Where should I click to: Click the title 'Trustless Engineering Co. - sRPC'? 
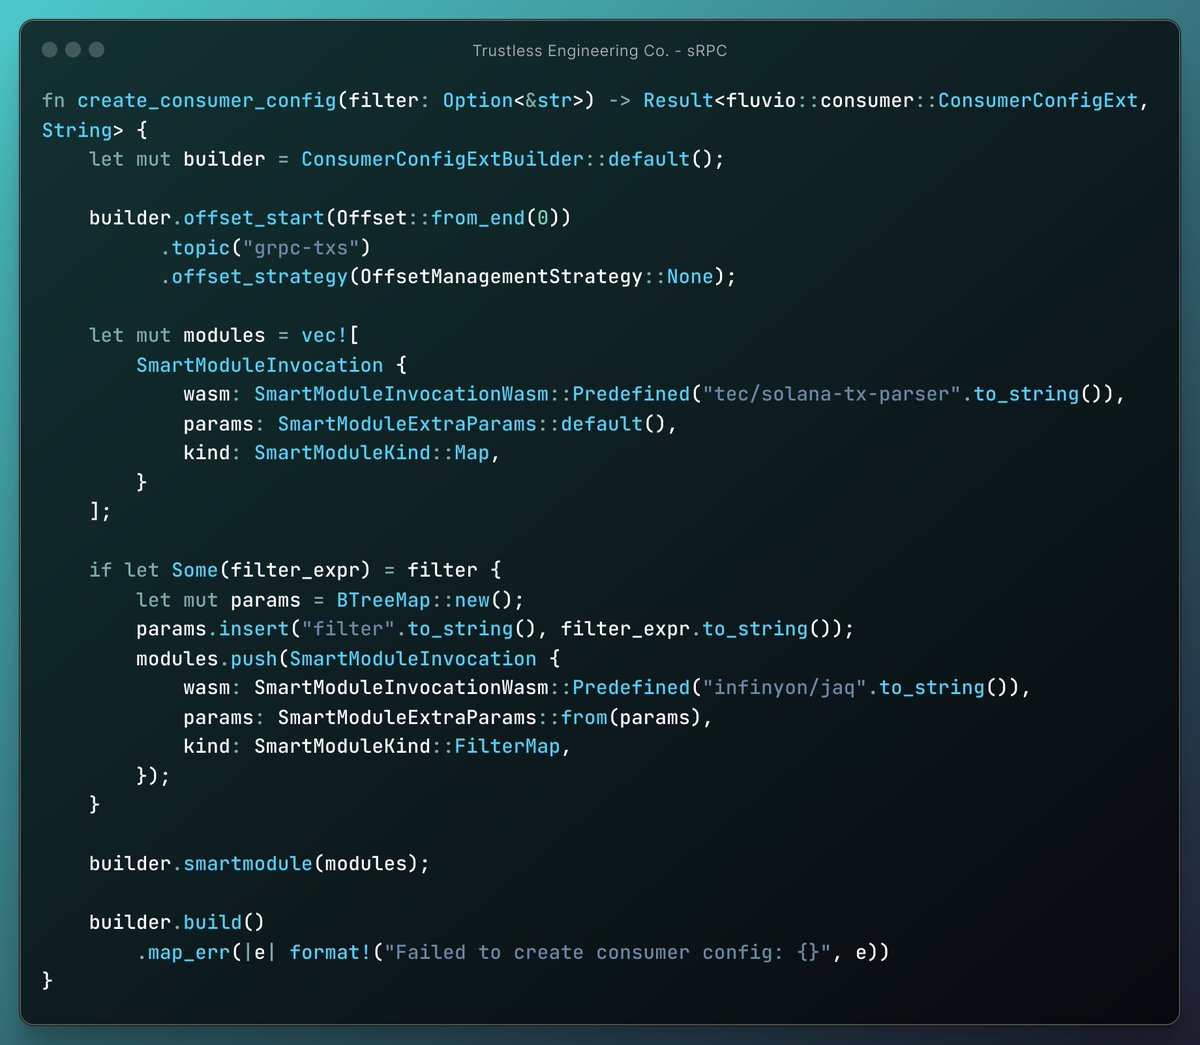coord(600,50)
